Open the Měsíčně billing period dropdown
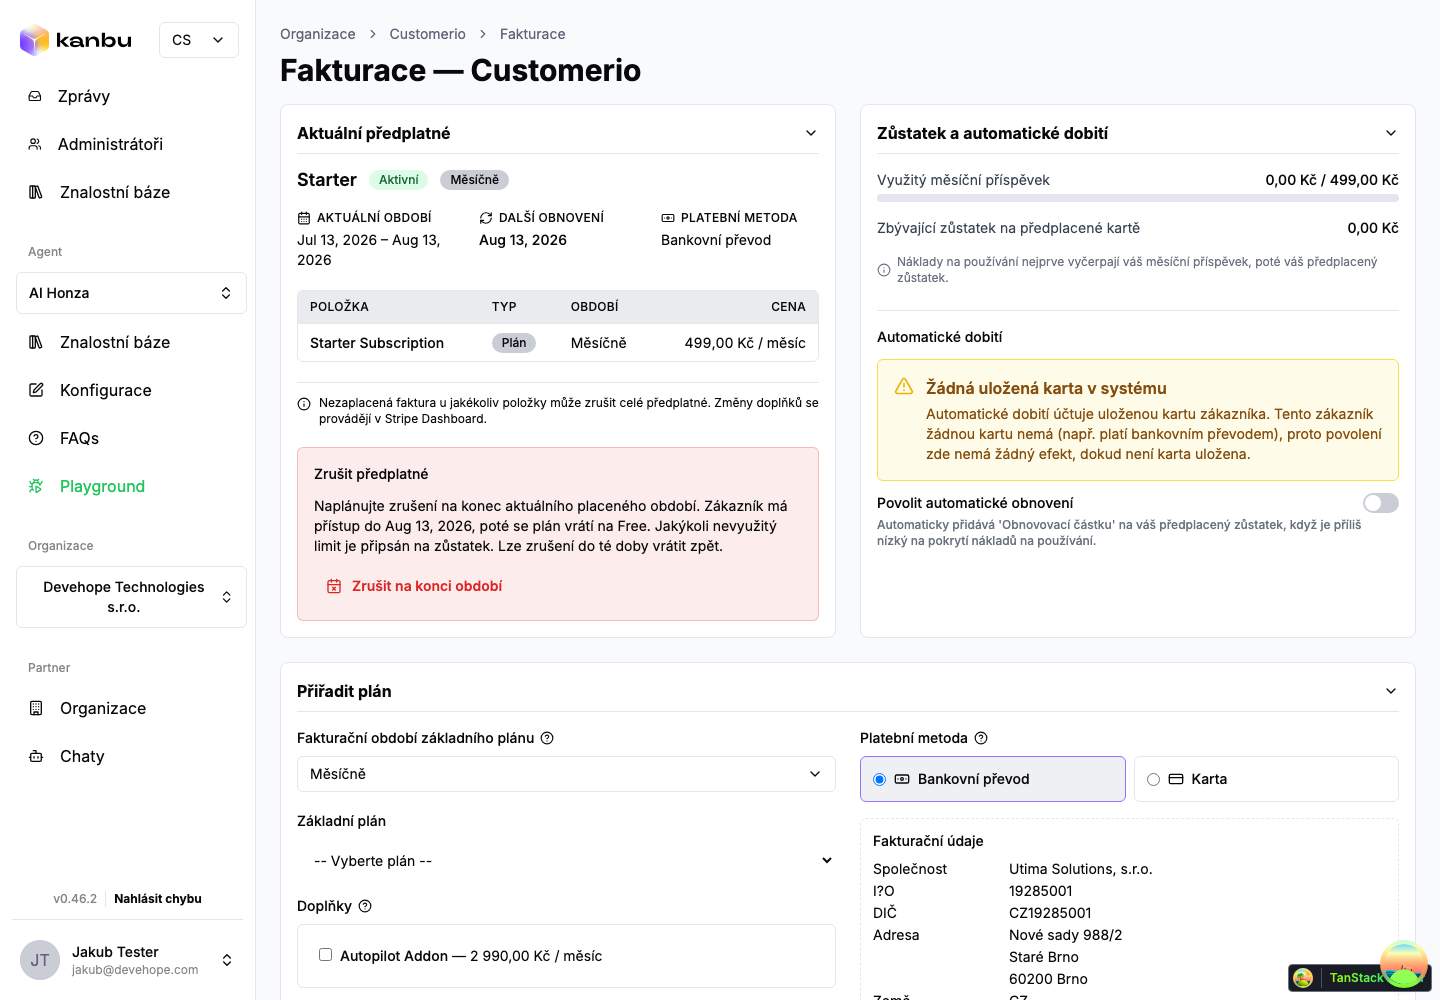Screen dimensions: 1440x1000 tap(566, 774)
